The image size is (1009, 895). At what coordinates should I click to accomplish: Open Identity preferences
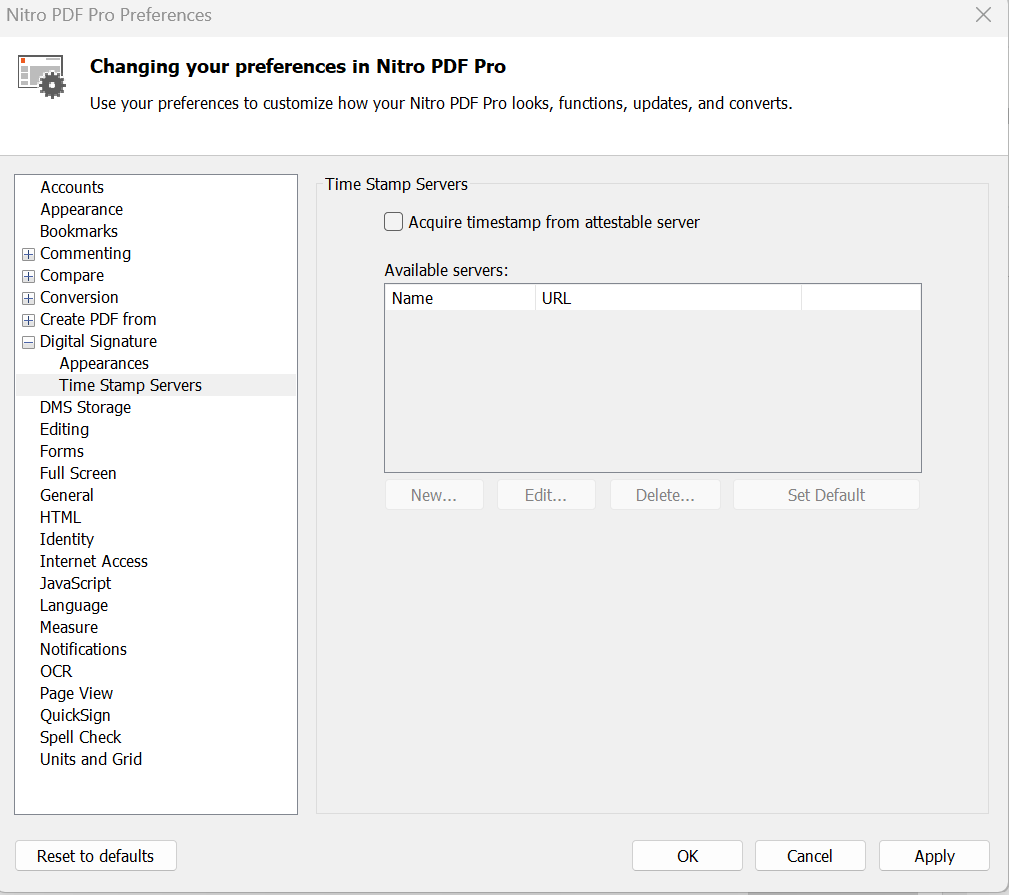(x=66, y=539)
